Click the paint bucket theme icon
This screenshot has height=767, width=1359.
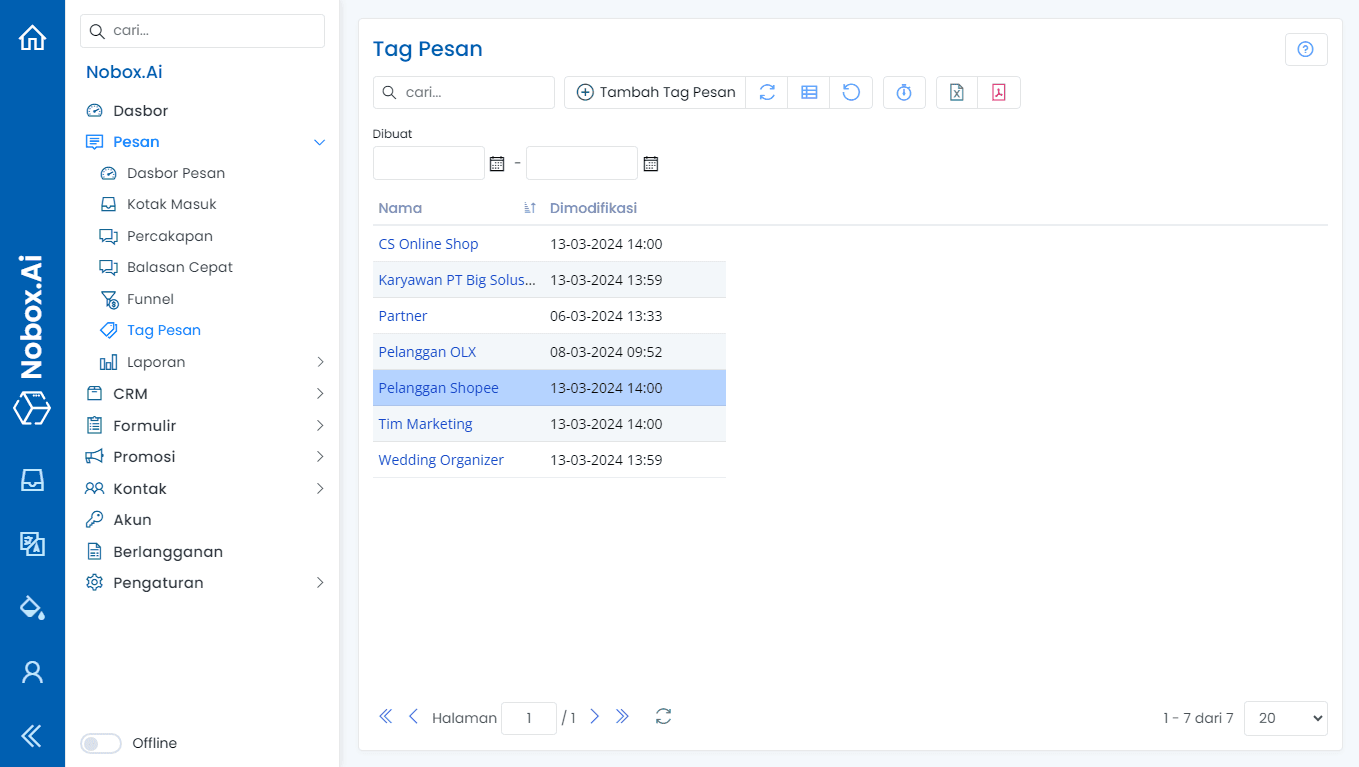click(x=32, y=607)
